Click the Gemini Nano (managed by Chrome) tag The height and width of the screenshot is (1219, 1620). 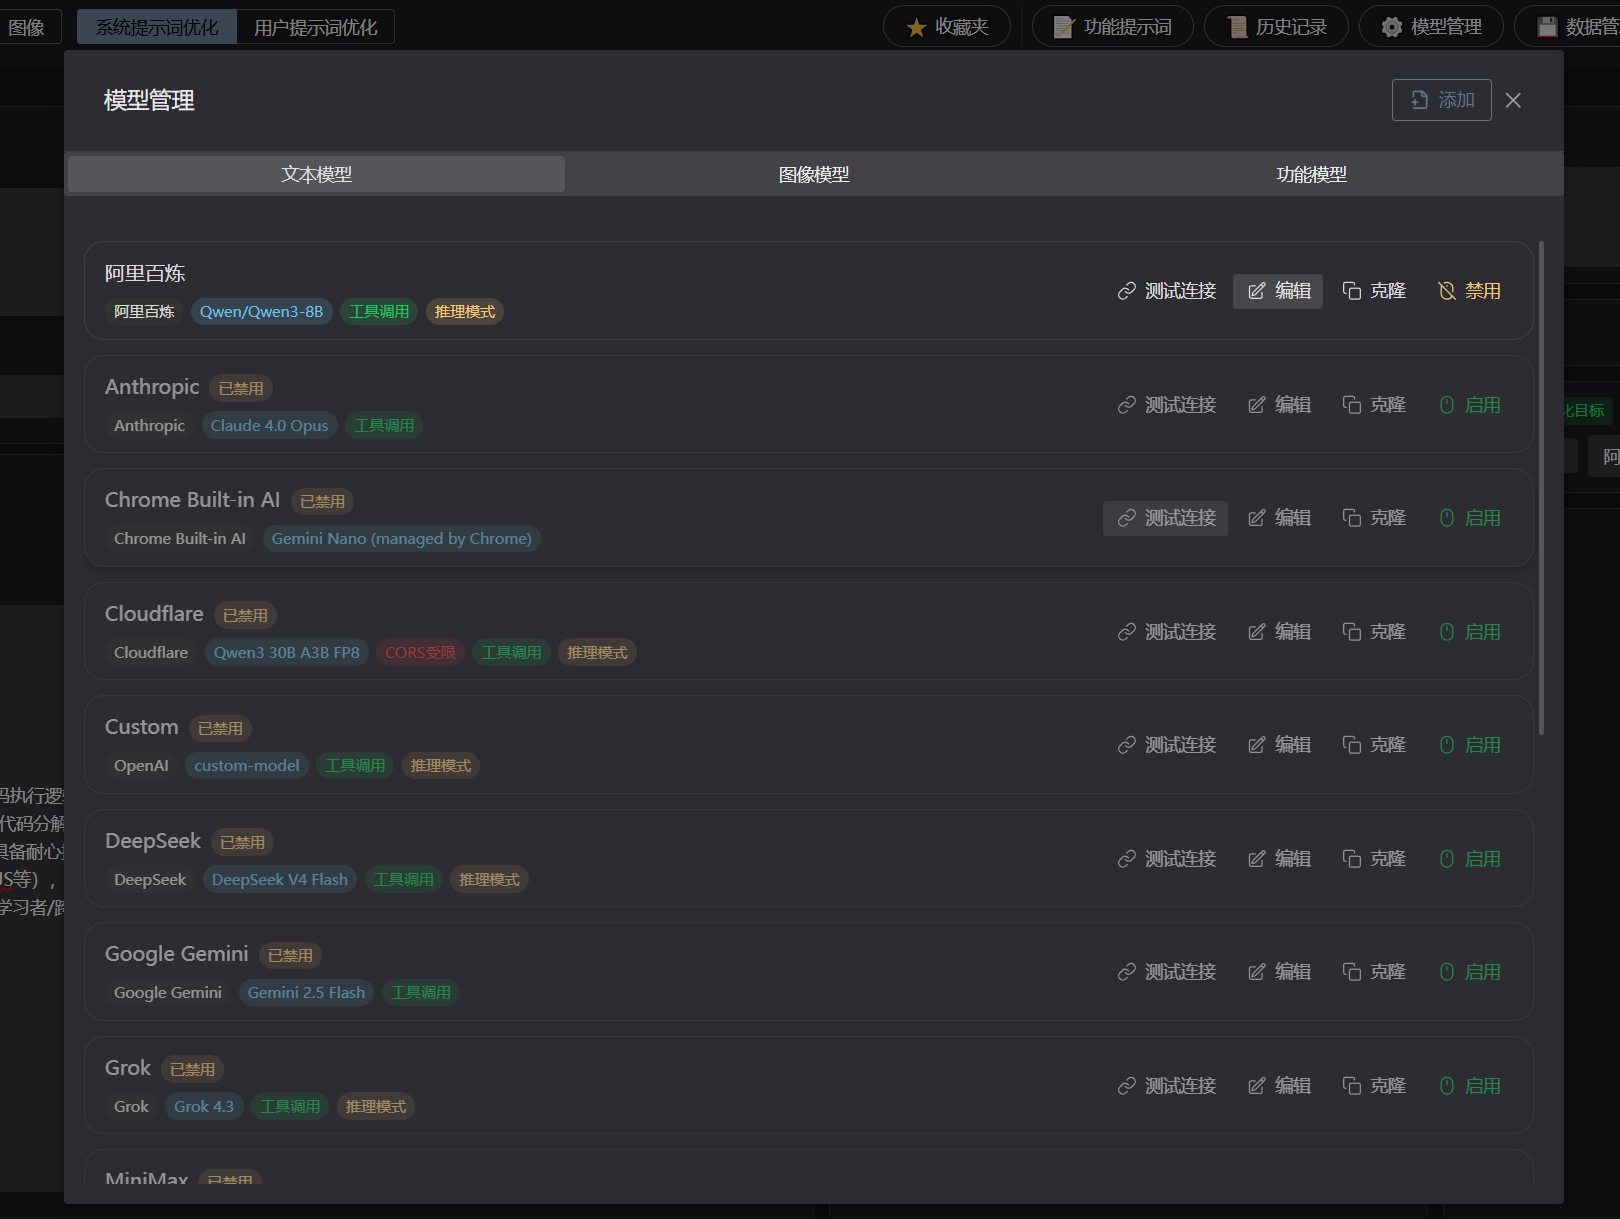401,539
